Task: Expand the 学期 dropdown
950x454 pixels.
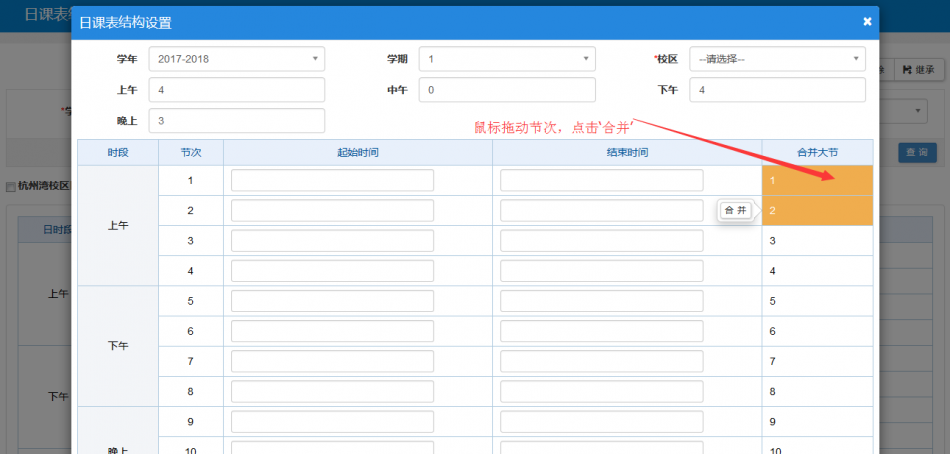Action: (x=506, y=59)
